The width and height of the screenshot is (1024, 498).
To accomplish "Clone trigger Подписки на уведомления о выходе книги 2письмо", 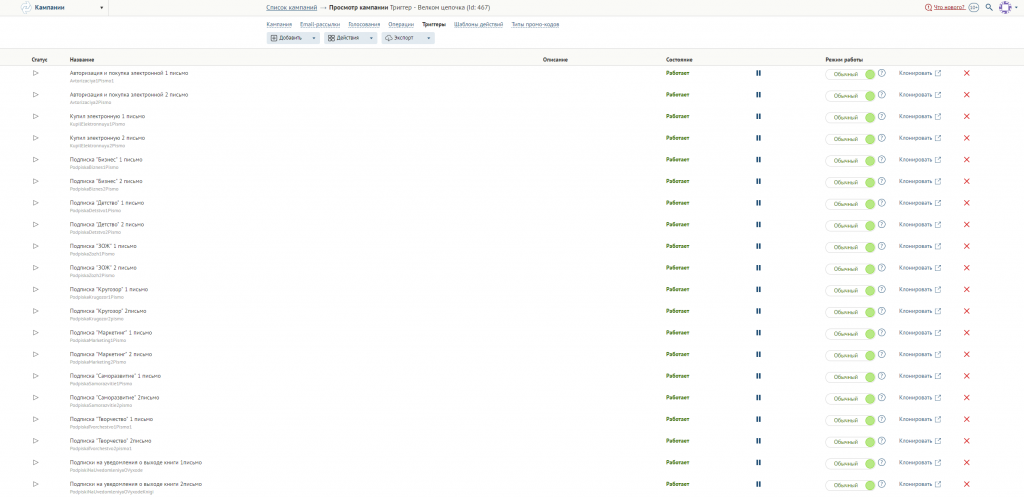I will (920, 484).
